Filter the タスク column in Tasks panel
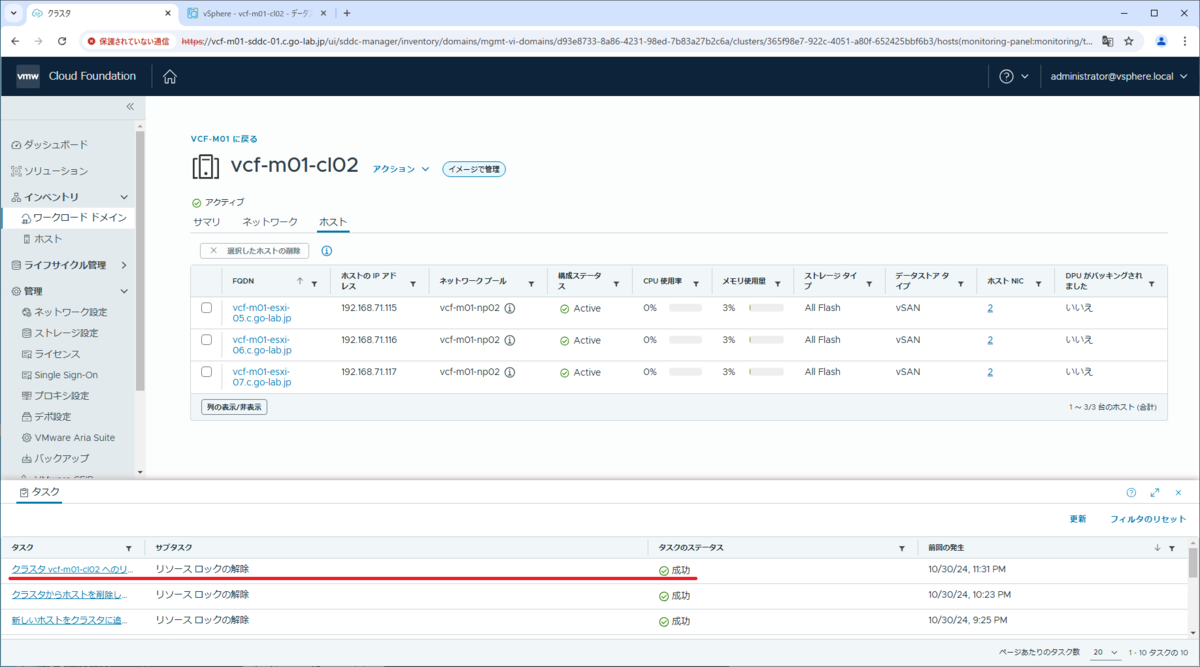The image size is (1200, 667). click(x=128, y=548)
